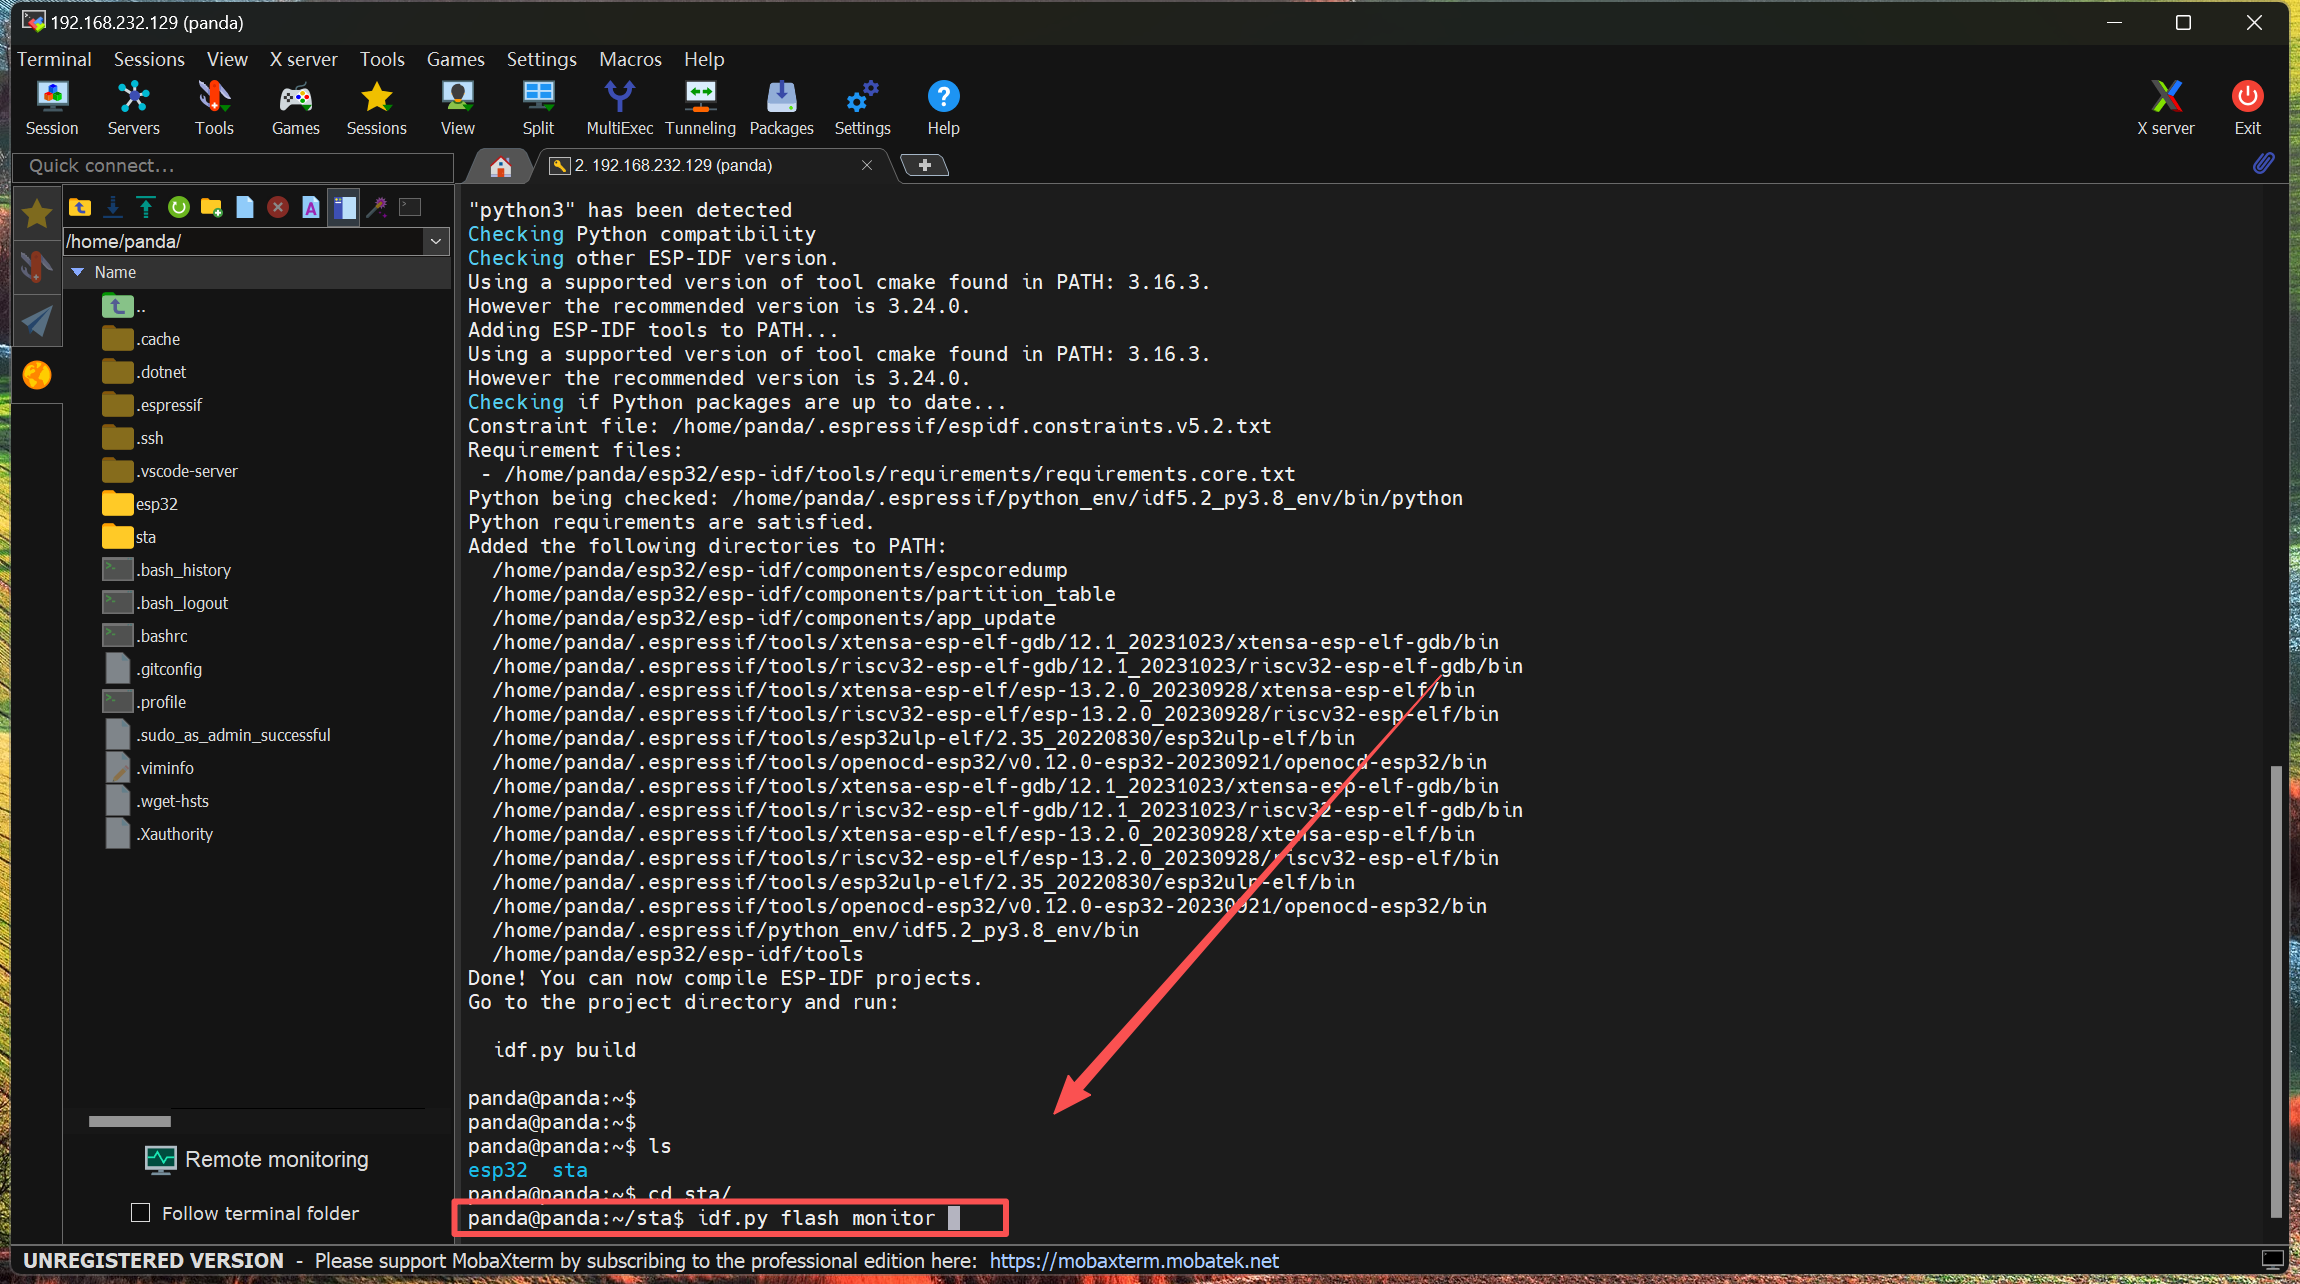
Task: Create new folder in SFTP browser
Action: coord(211,207)
